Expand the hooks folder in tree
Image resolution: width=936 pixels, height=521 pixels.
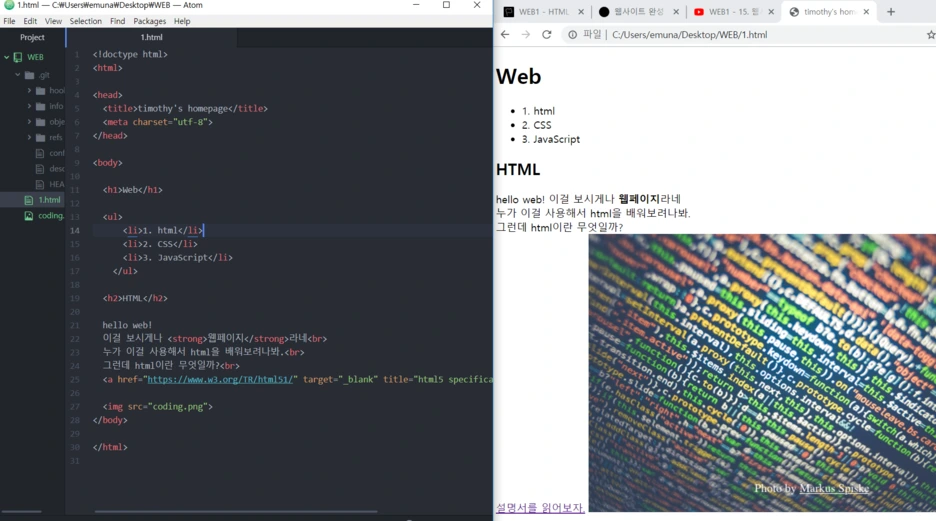point(29,91)
